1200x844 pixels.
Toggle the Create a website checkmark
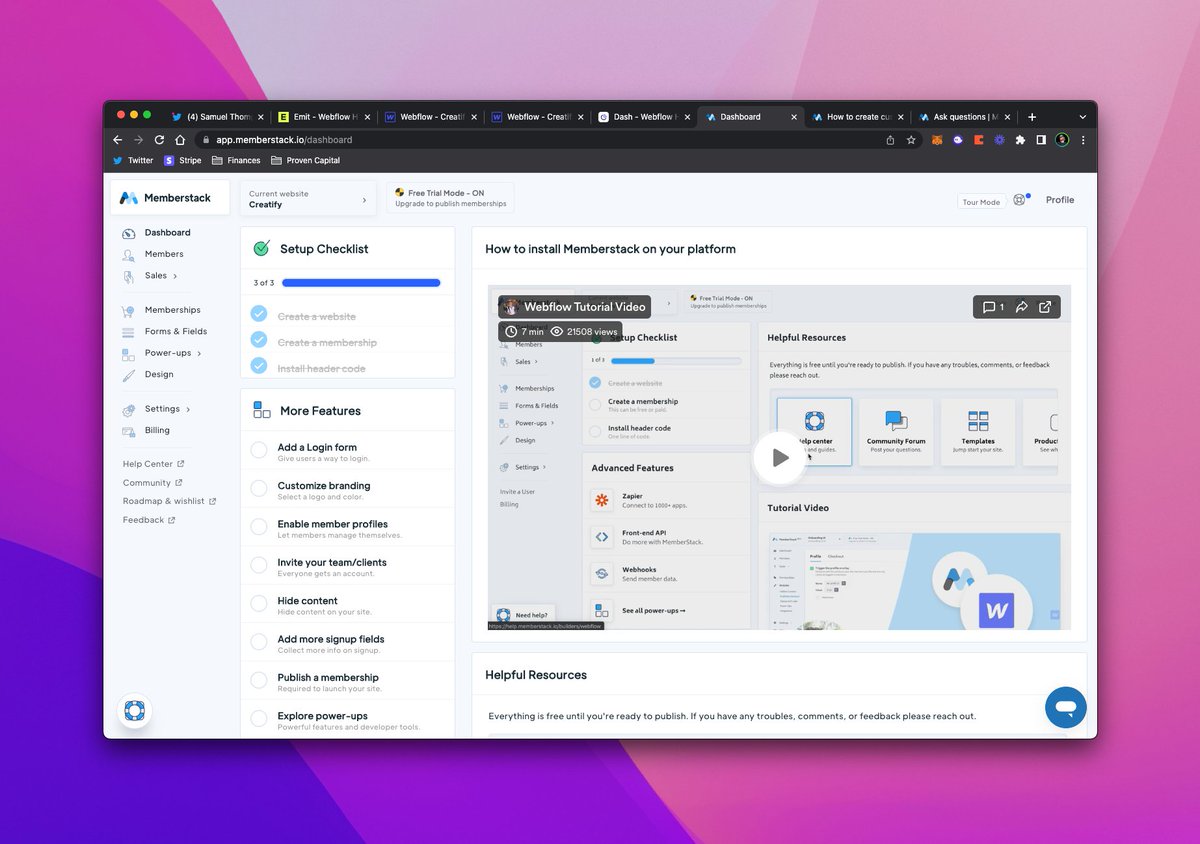pyautogui.click(x=259, y=314)
